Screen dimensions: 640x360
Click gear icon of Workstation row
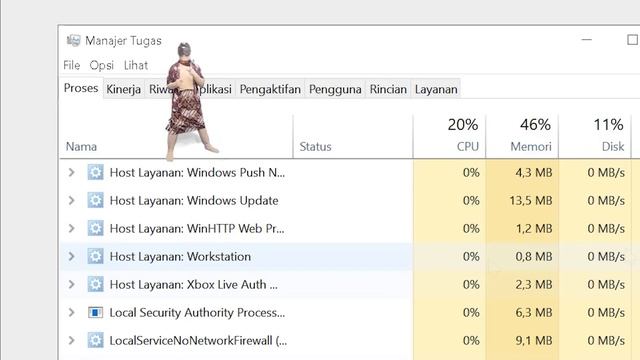tap(95, 256)
